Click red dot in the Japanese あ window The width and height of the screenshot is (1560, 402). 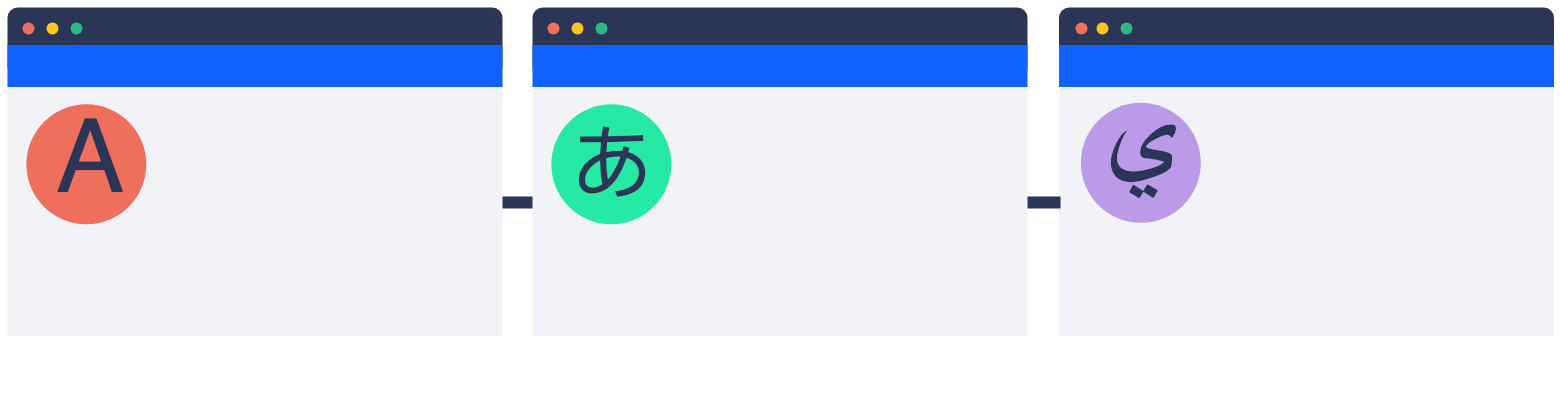coord(553,28)
